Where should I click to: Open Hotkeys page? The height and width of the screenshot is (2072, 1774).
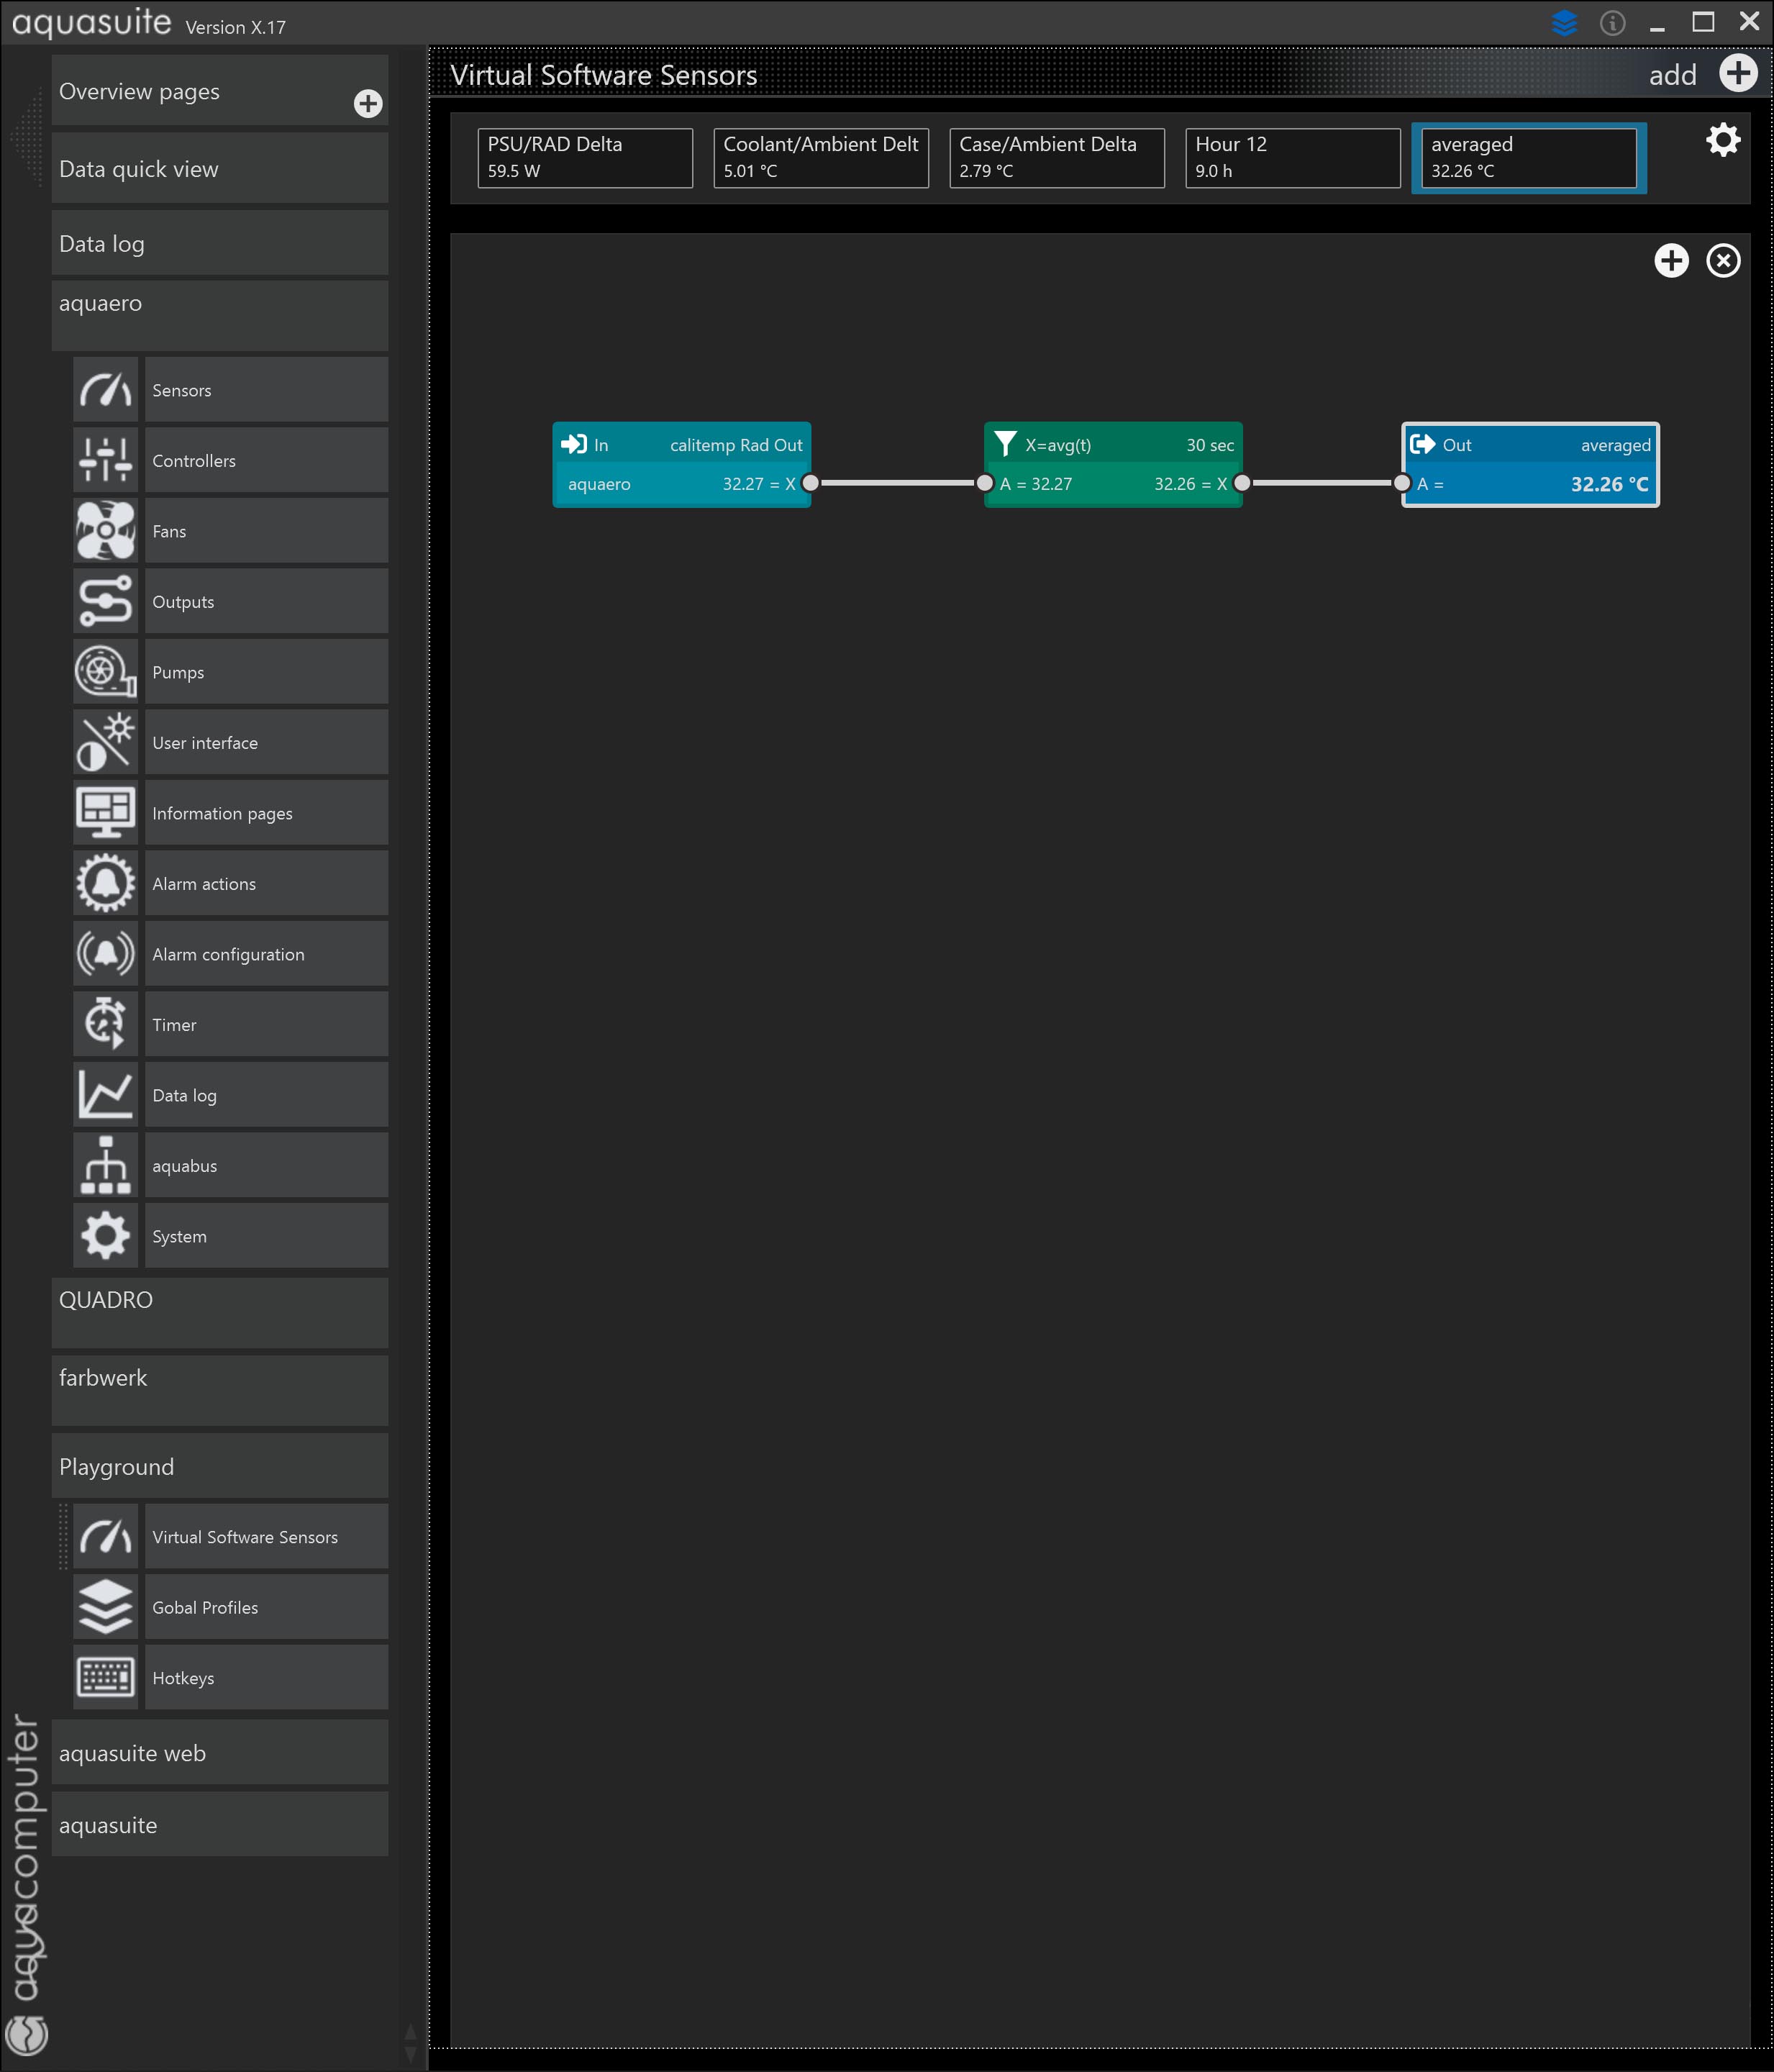tap(266, 1678)
